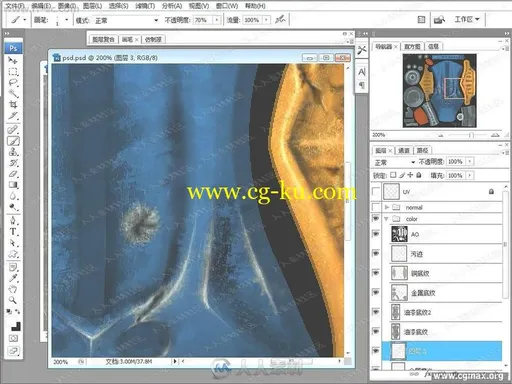Select the Blur tool
Viewport: 512px width, 384px height.
[x=13, y=196]
